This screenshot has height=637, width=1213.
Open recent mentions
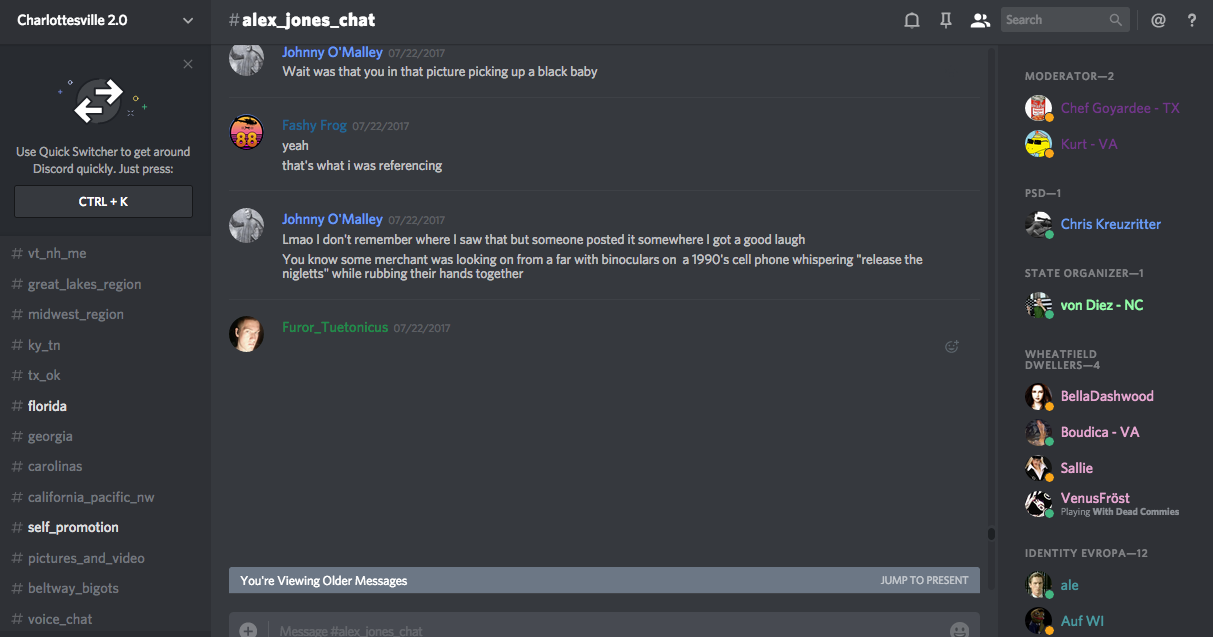point(1158,20)
